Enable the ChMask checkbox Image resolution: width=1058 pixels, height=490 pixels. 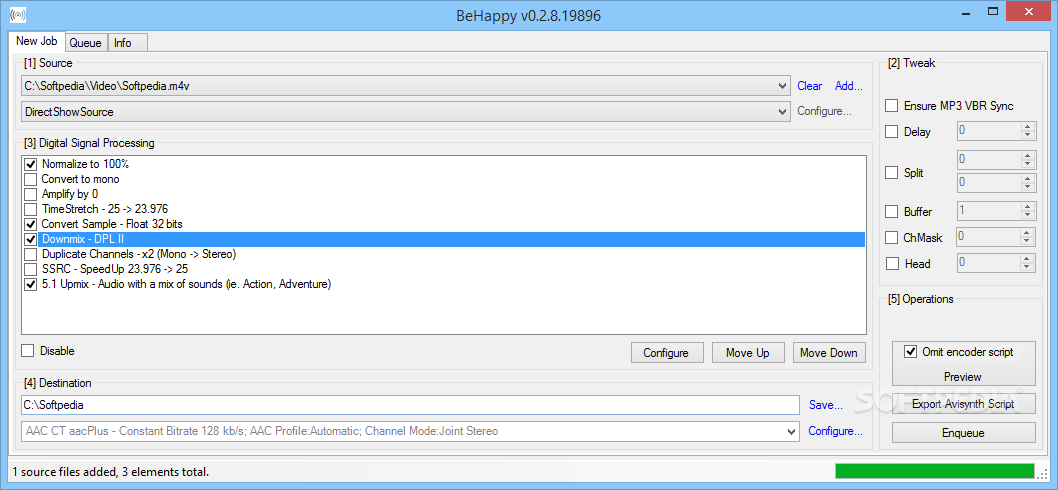(x=891, y=238)
